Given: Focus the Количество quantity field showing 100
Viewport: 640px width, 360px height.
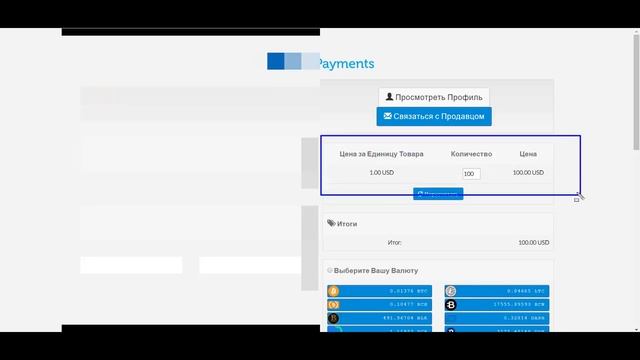Looking at the screenshot, I should pyautogui.click(x=471, y=173).
